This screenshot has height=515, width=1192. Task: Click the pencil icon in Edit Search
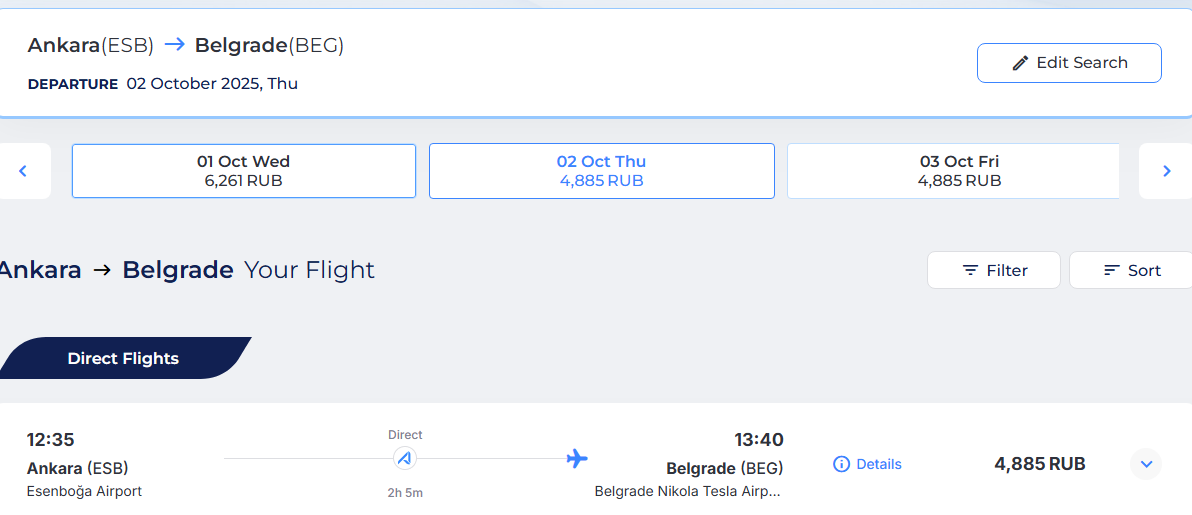[1020, 63]
